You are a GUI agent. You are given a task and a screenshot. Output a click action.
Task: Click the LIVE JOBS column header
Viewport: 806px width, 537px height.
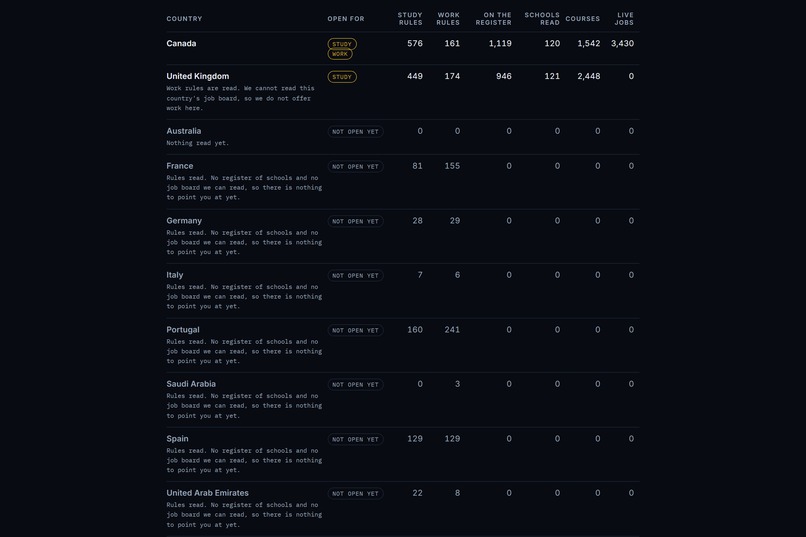click(624, 18)
